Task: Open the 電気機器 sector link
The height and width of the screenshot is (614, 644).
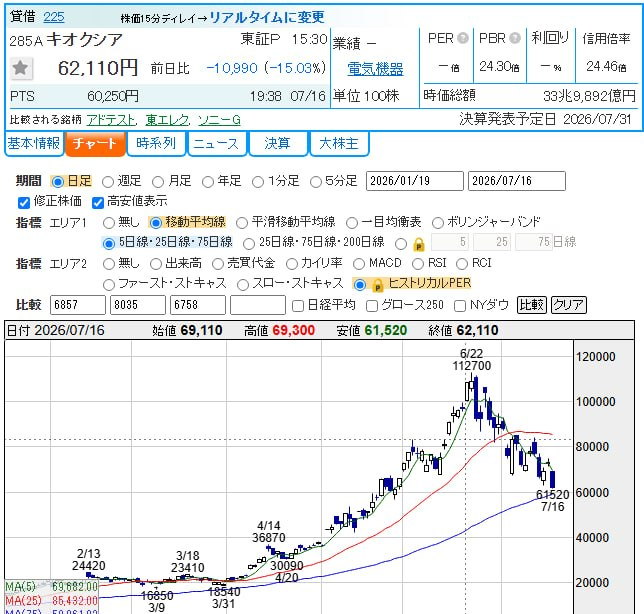Action: 375,69
